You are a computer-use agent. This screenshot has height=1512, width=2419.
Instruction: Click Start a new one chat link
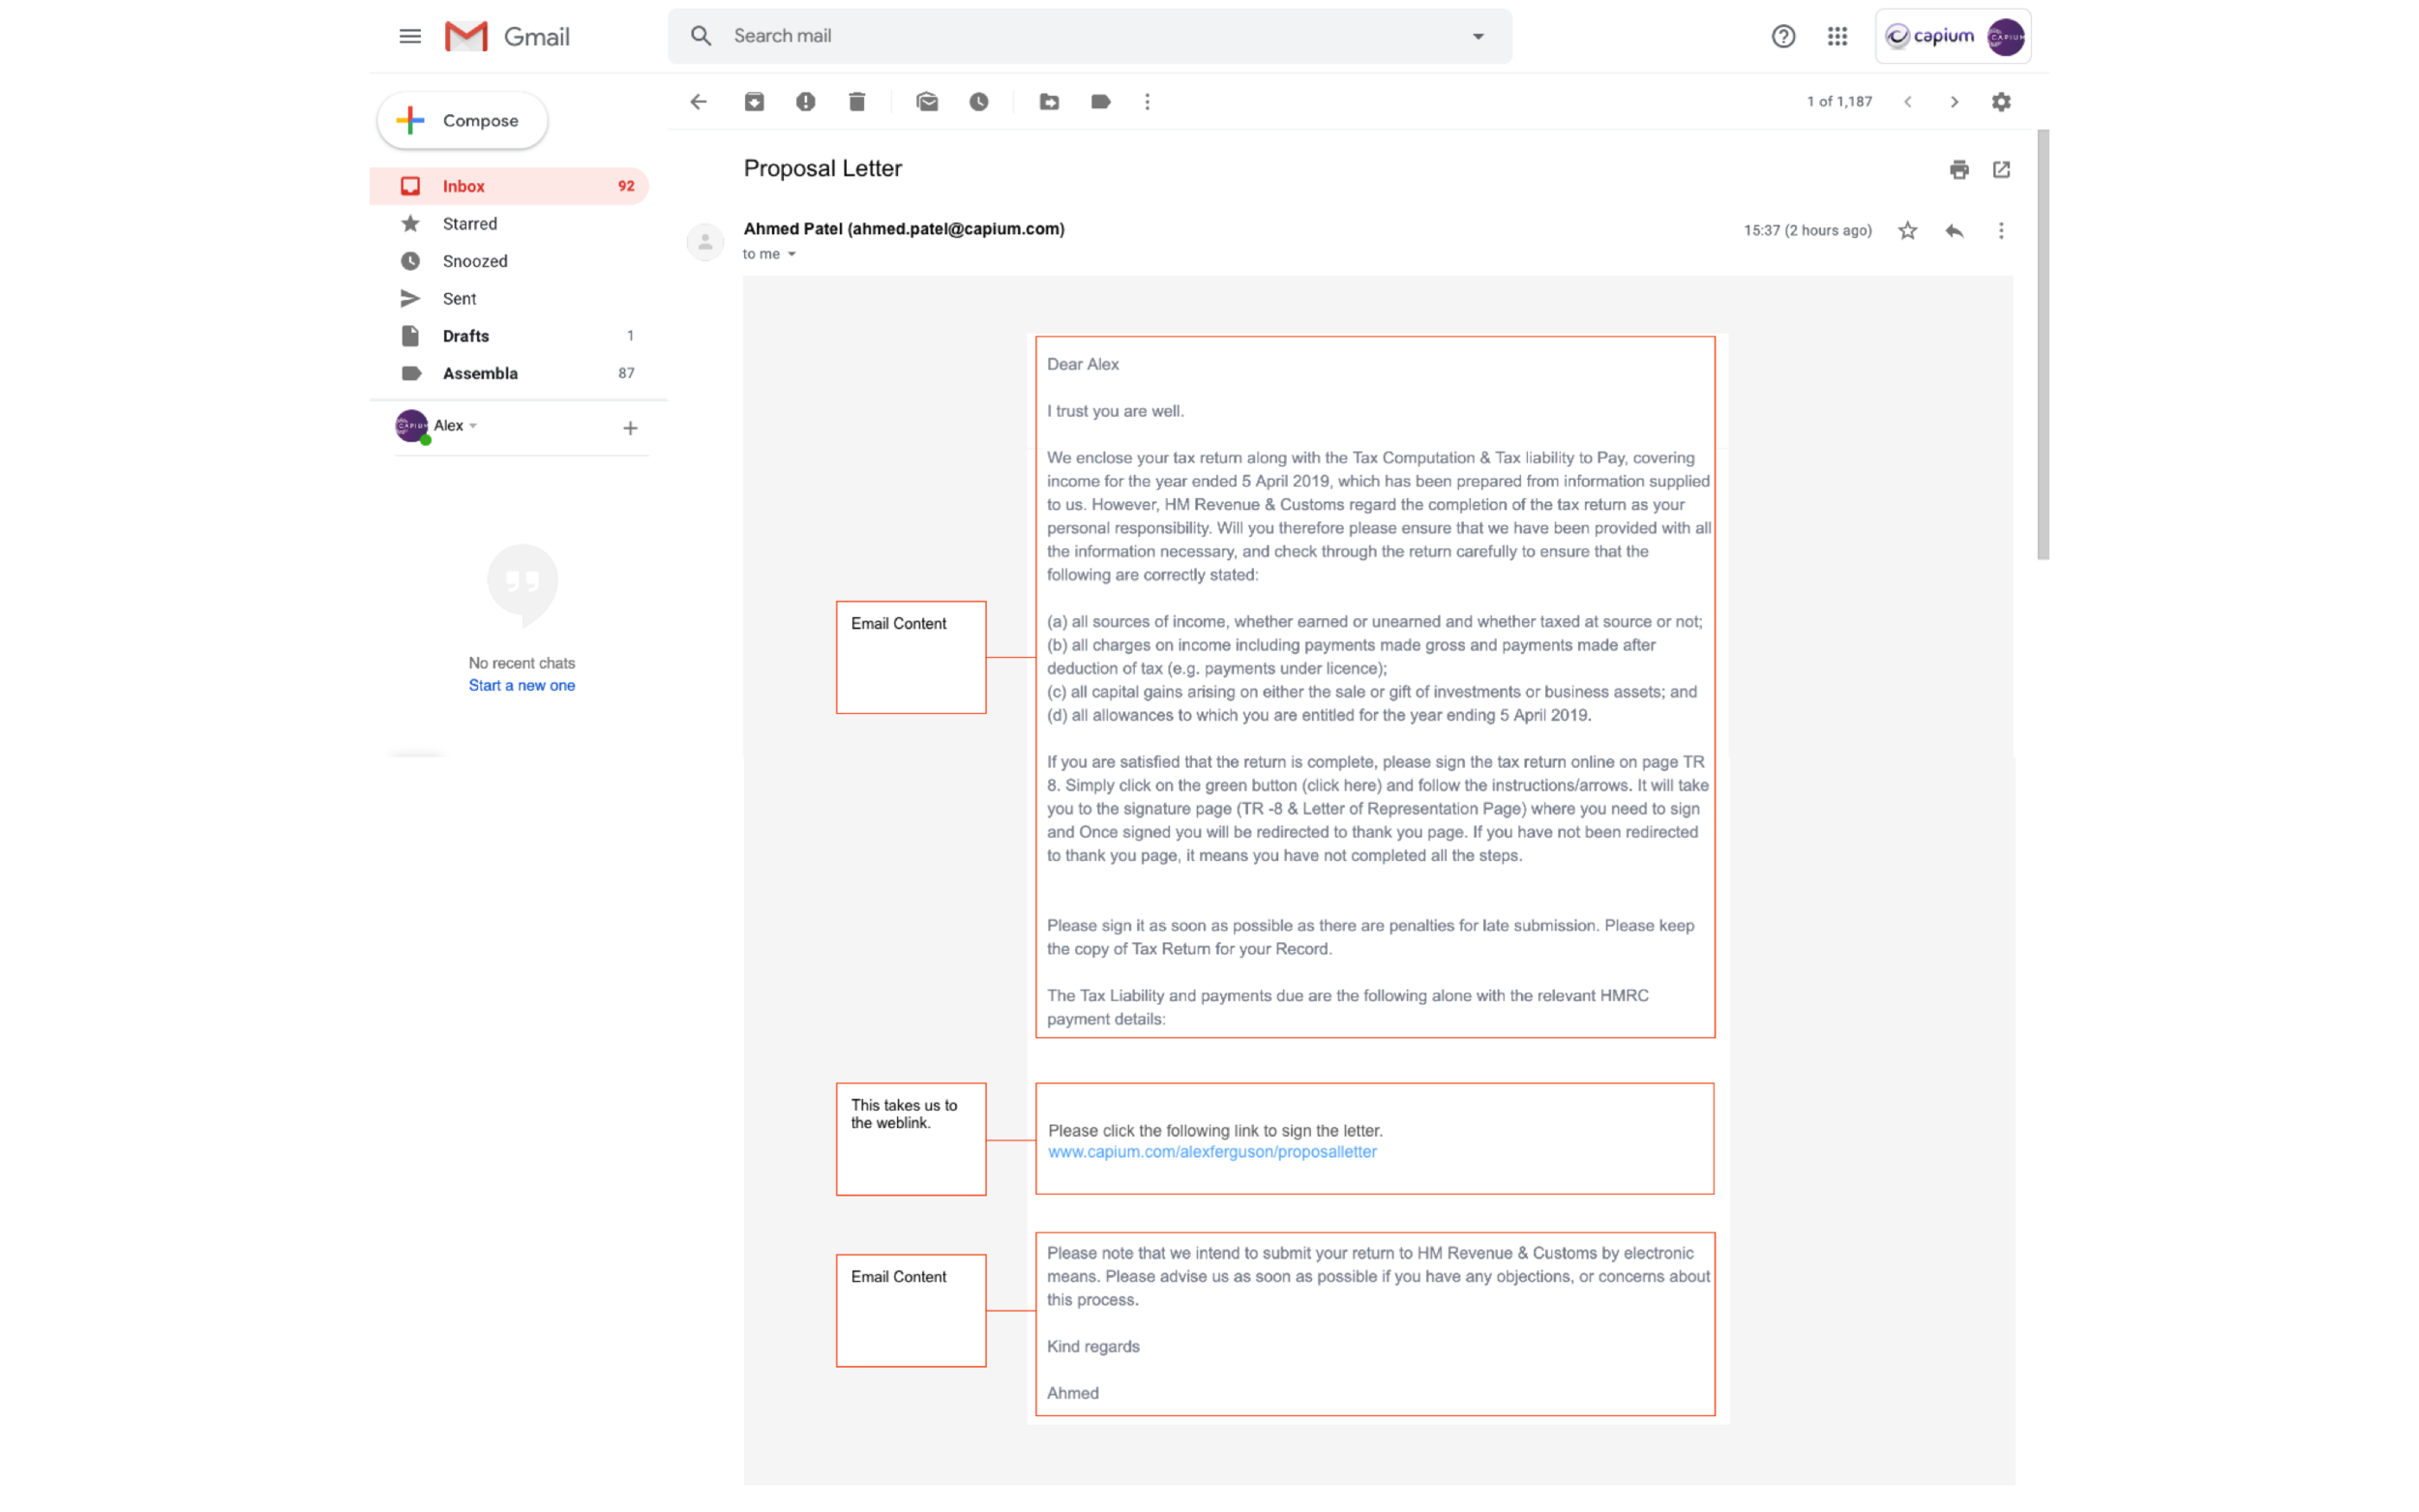coord(521,686)
